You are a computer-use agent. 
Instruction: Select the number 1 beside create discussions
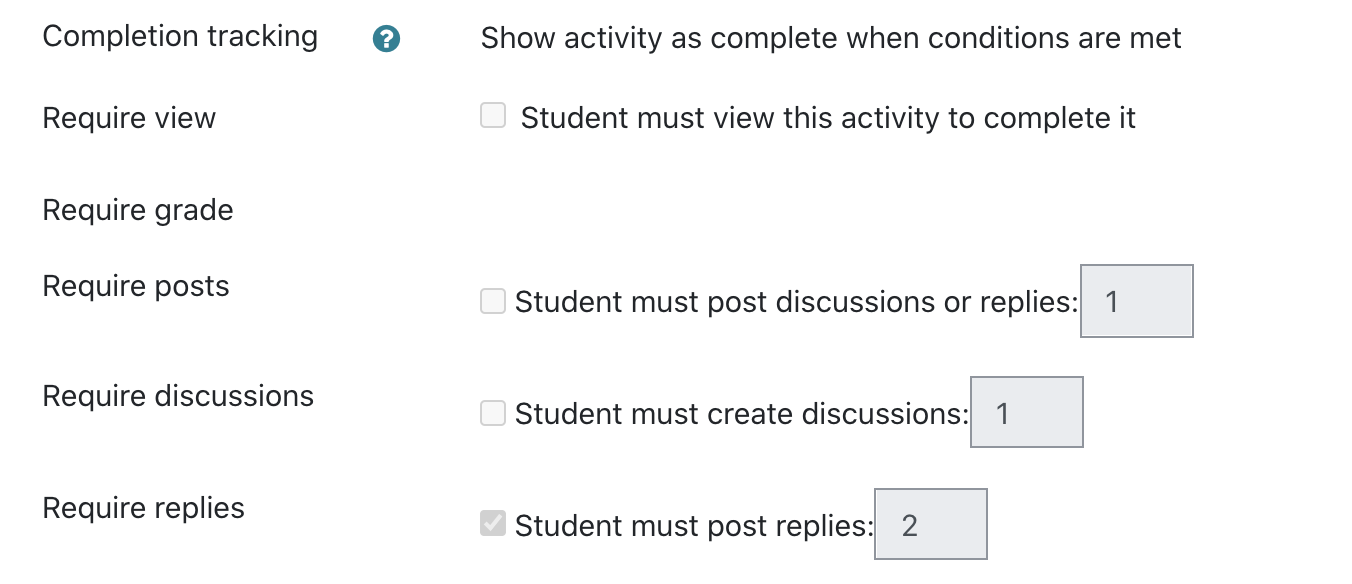coord(1003,413)
